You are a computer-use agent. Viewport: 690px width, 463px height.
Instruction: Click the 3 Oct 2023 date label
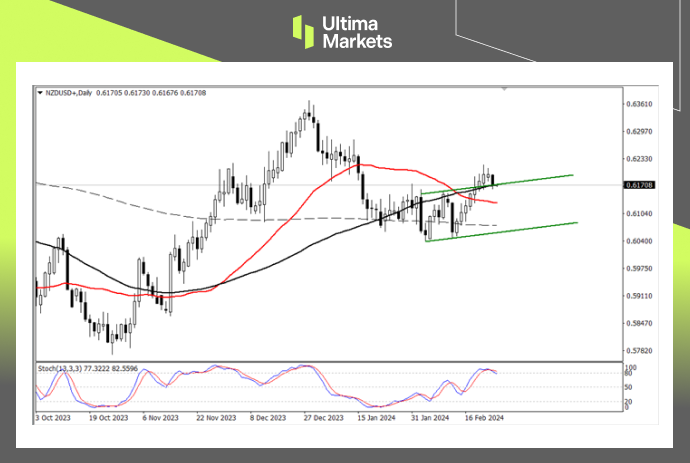54,418
